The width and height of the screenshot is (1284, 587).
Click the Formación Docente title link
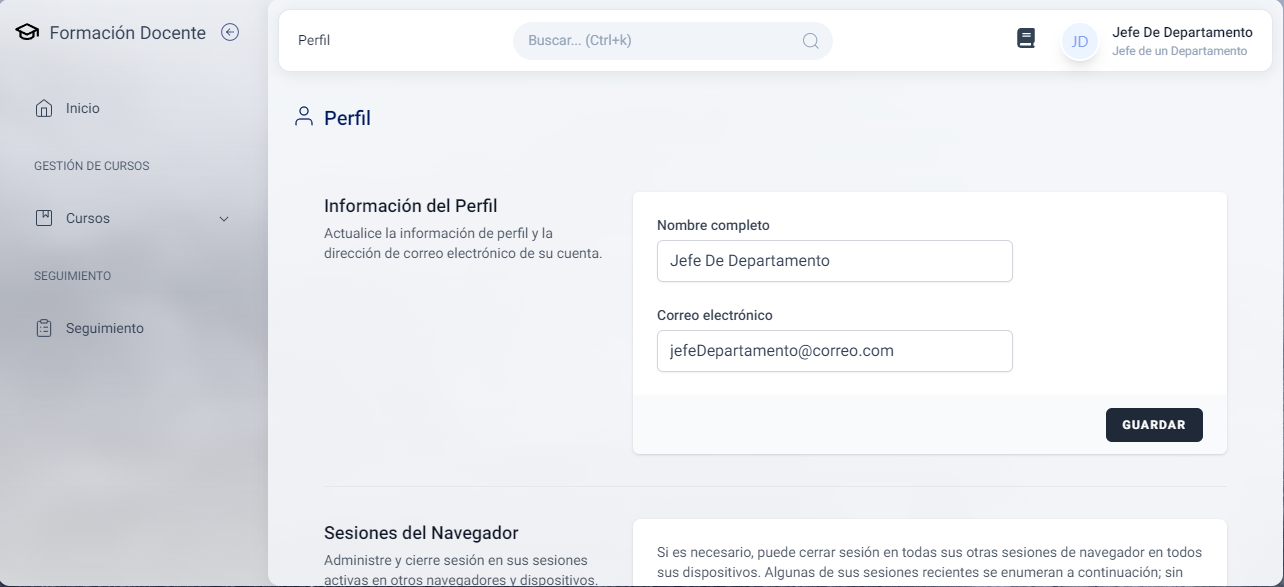127,33
